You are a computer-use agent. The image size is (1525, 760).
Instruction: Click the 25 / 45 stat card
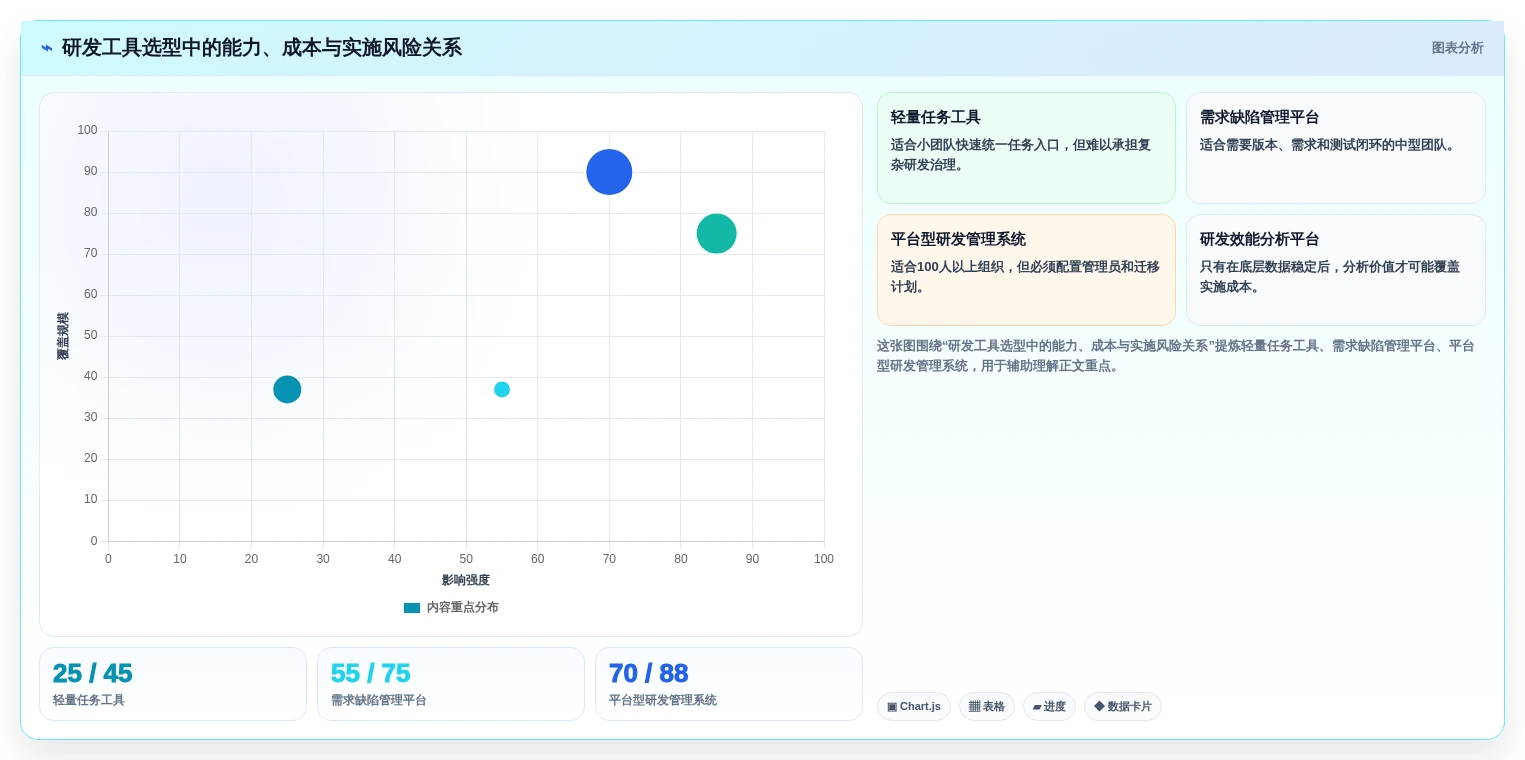pos(173,684)
